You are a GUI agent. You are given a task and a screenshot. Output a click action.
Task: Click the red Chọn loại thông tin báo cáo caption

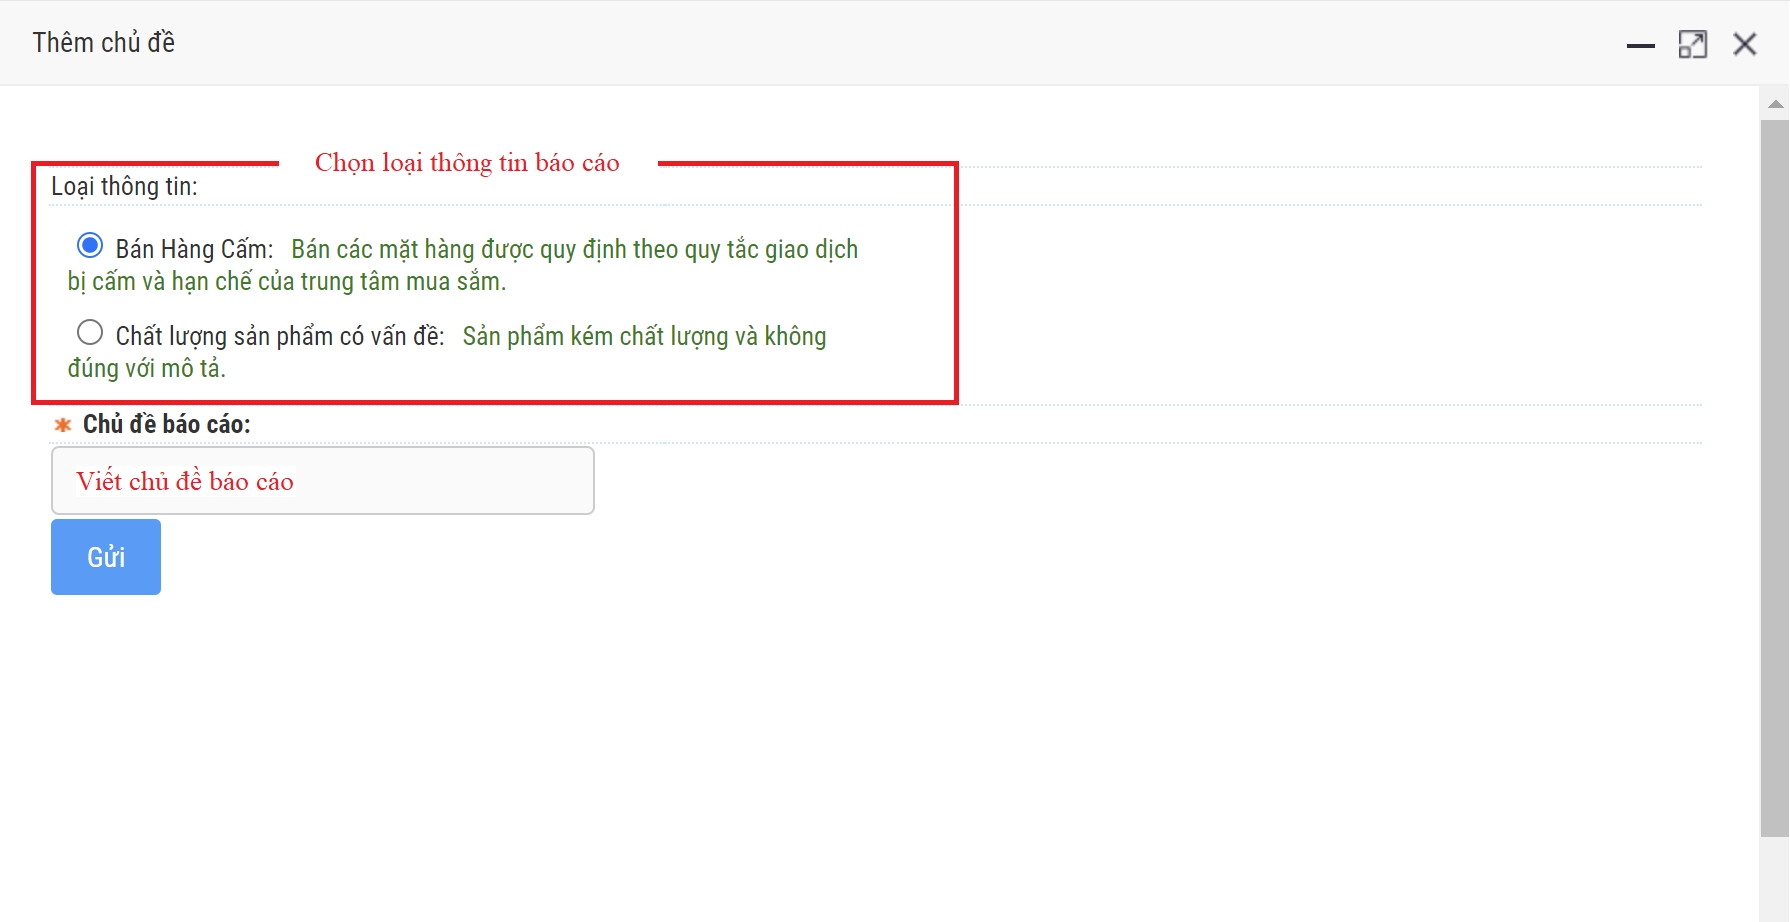click(x=467, y=163)
